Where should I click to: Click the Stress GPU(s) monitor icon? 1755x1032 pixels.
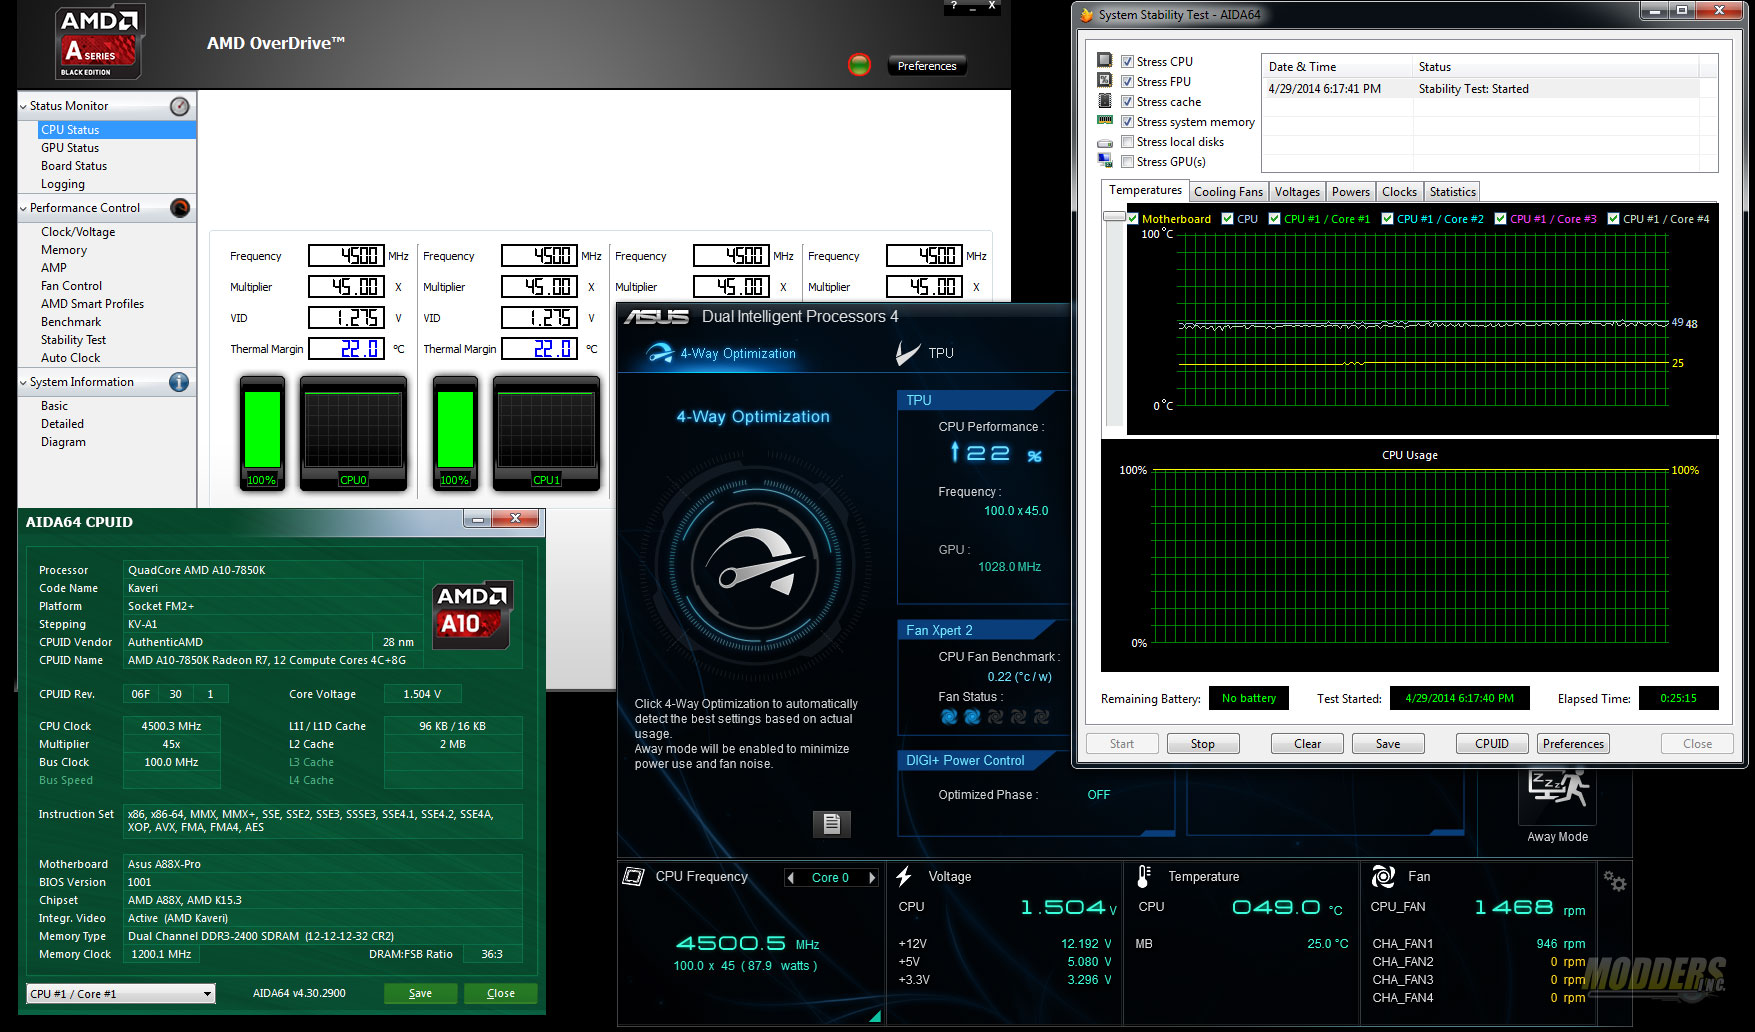[1105, 160]
